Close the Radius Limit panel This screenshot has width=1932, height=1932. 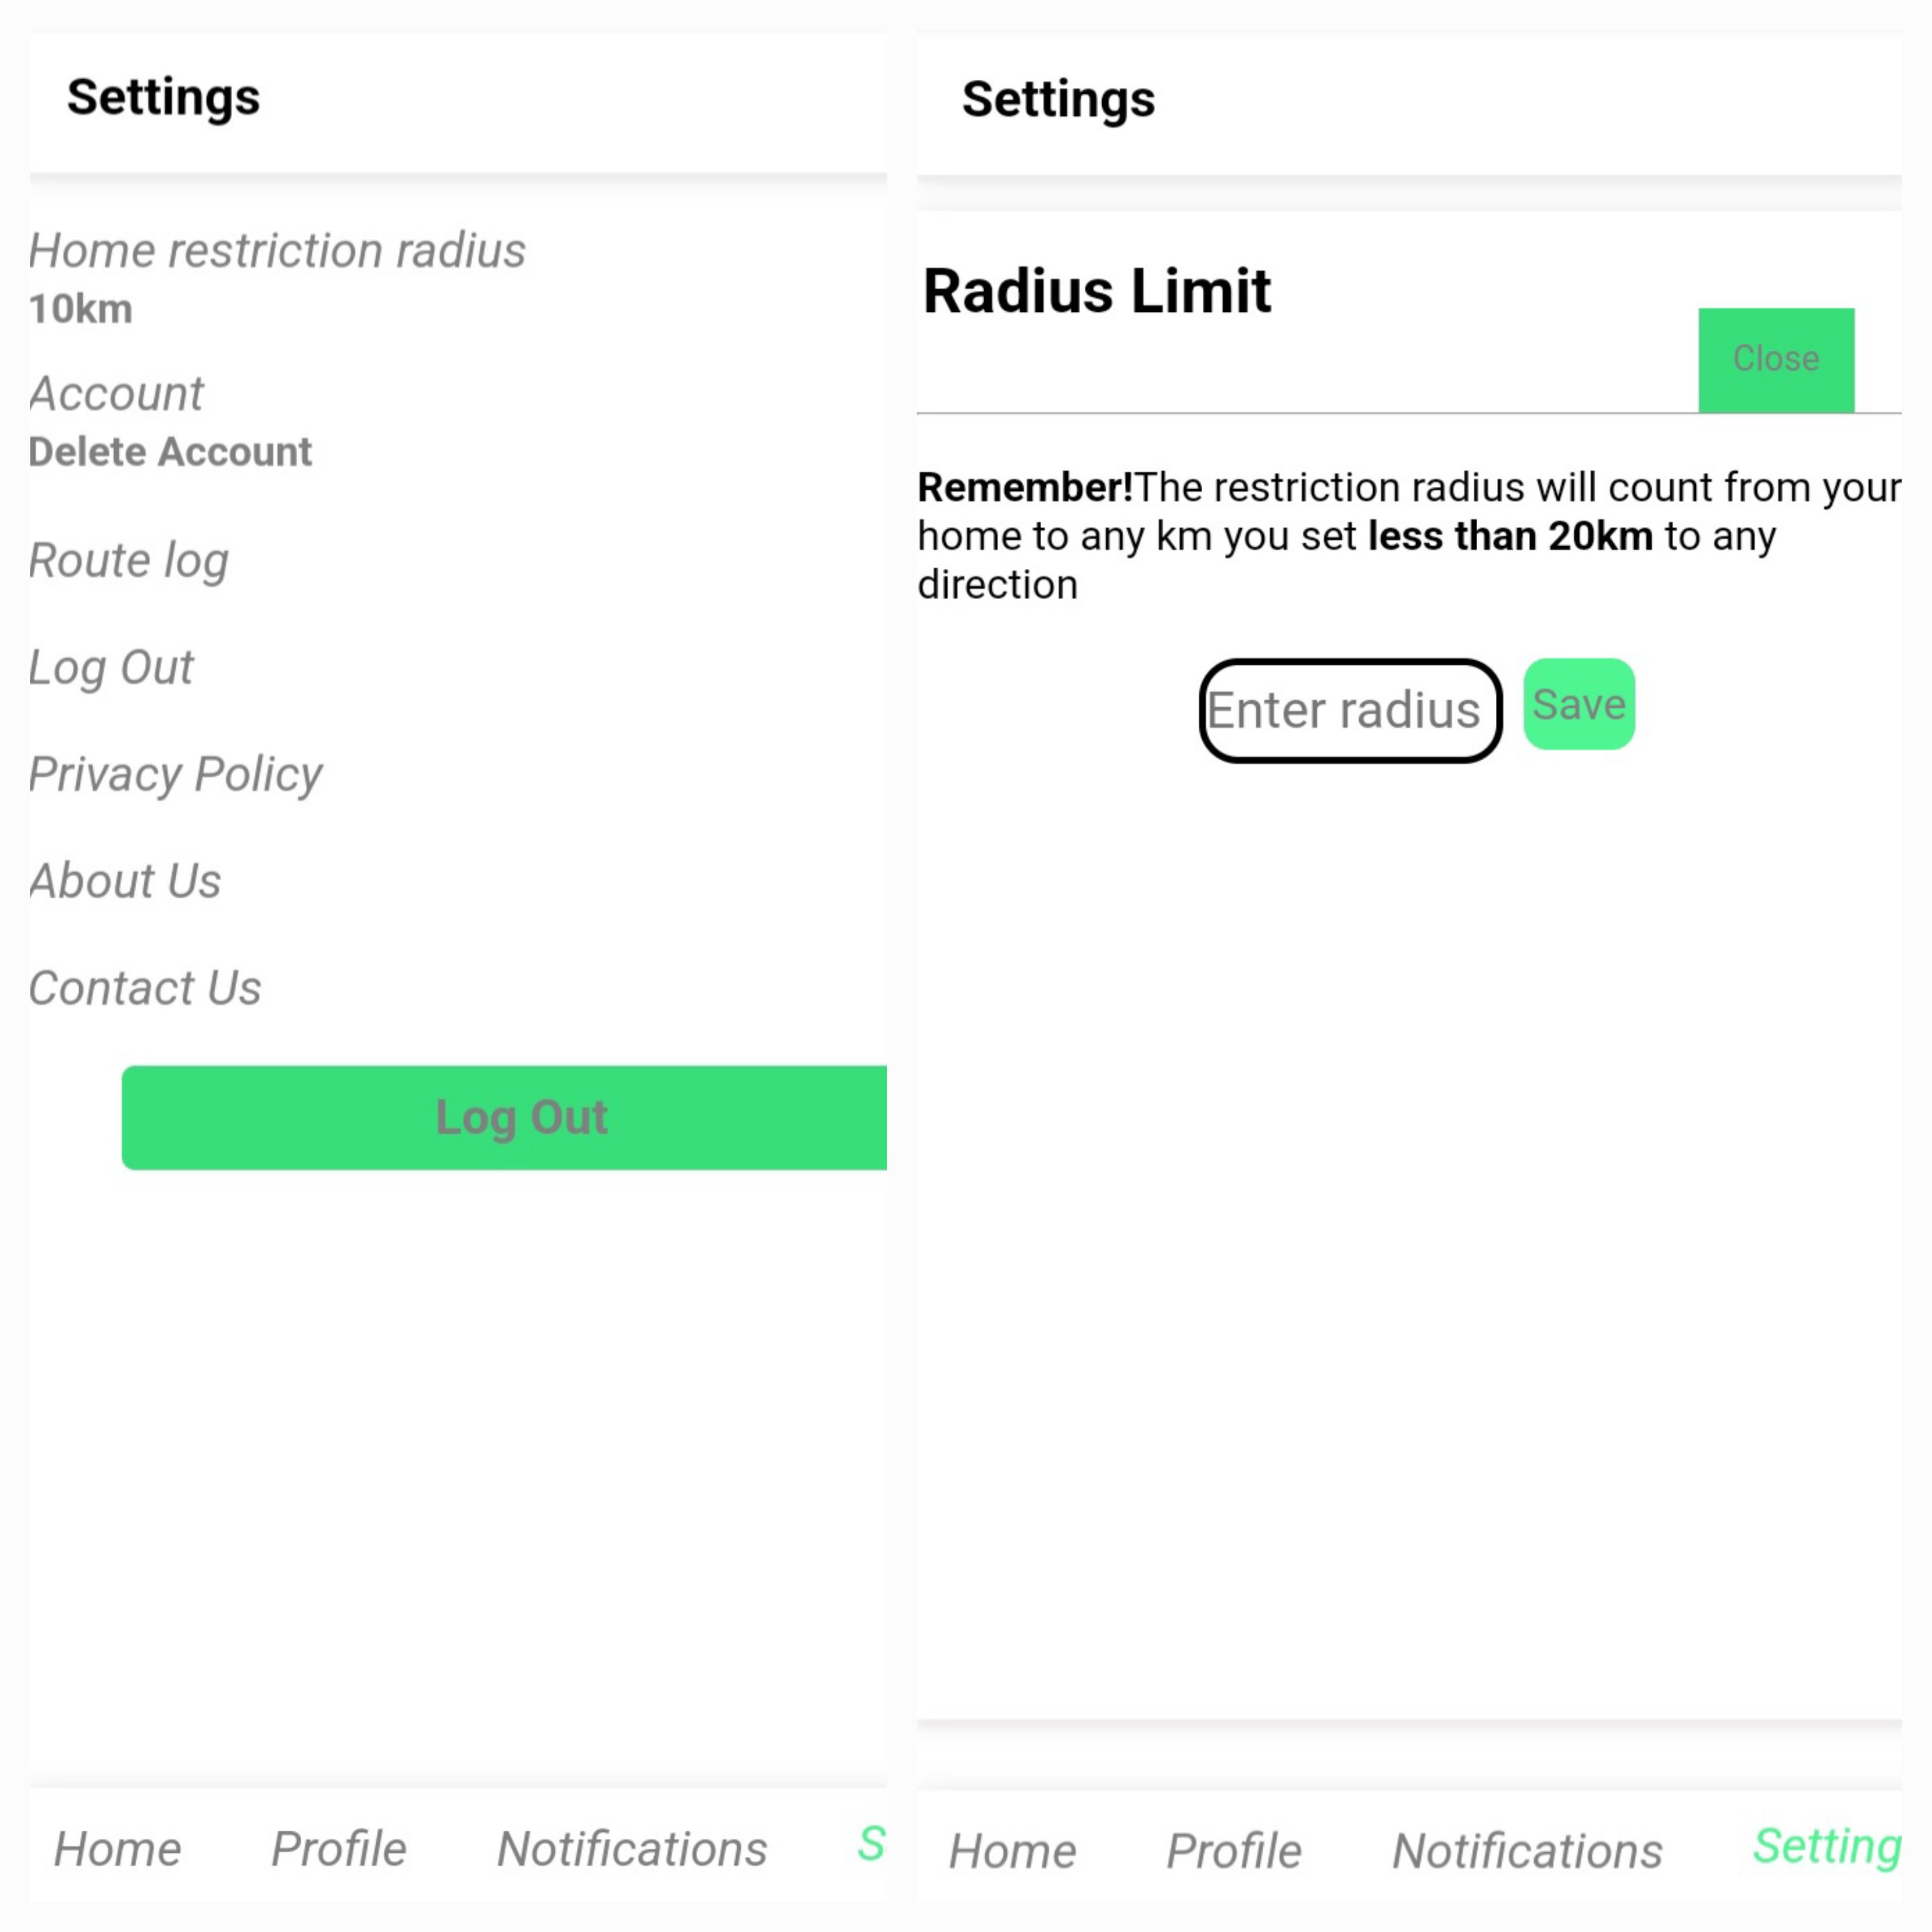[x=1776, y=359]
